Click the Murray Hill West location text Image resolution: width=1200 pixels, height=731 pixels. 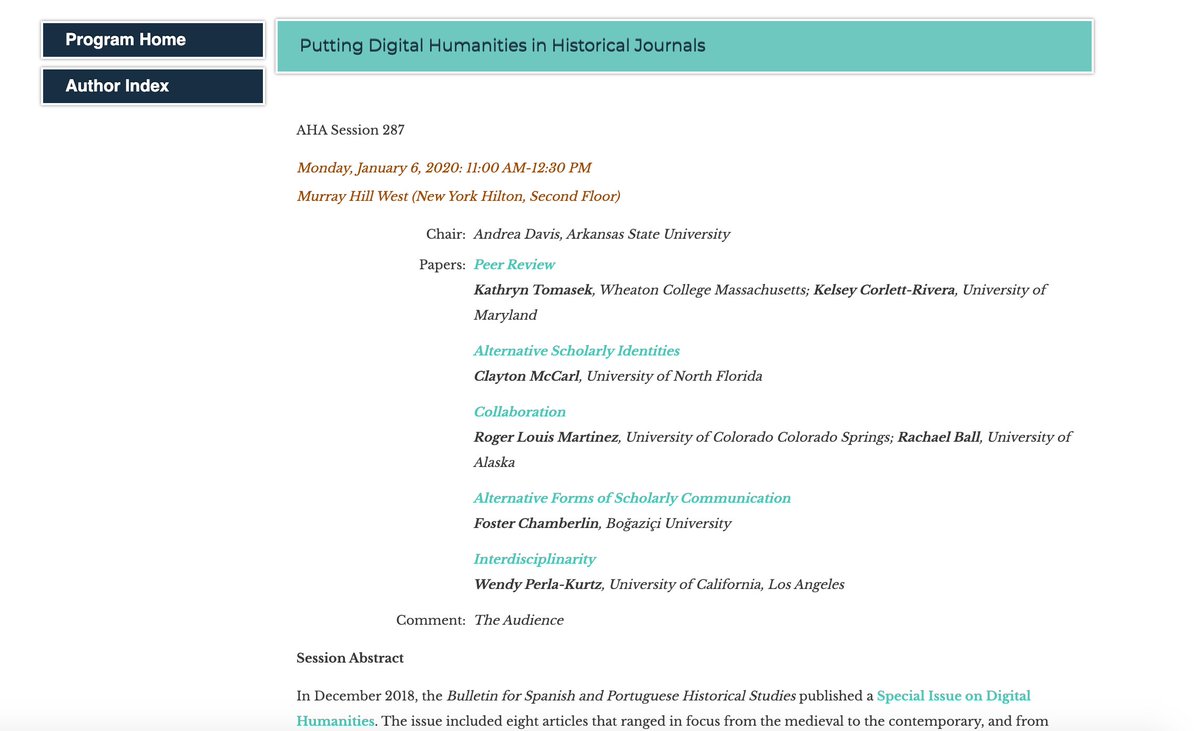(x=459, y=196)
